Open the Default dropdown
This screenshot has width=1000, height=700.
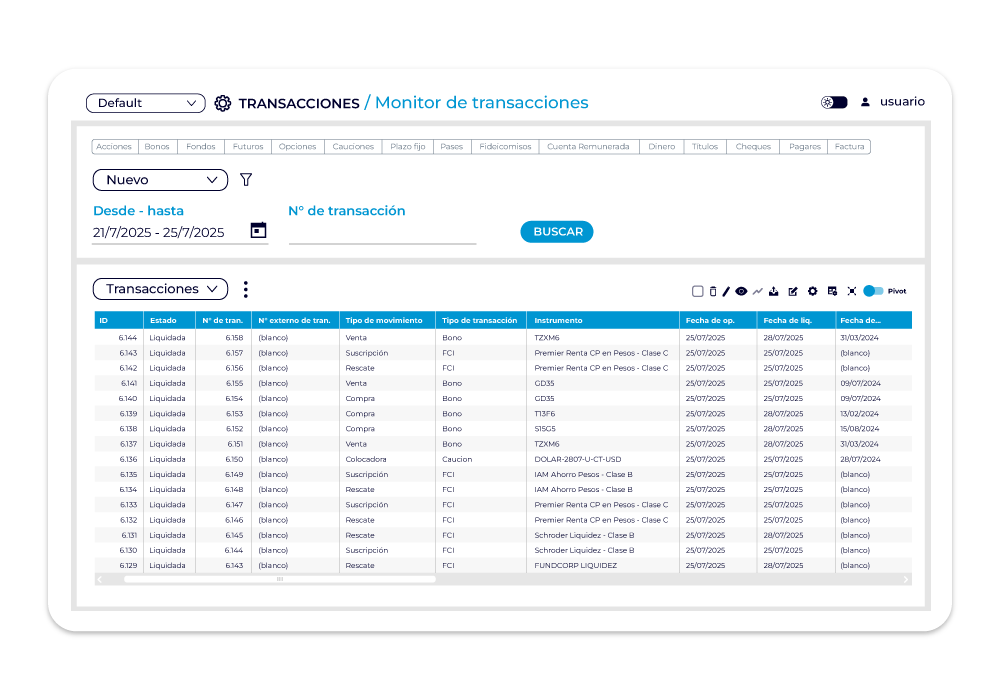tap(146, 103)
